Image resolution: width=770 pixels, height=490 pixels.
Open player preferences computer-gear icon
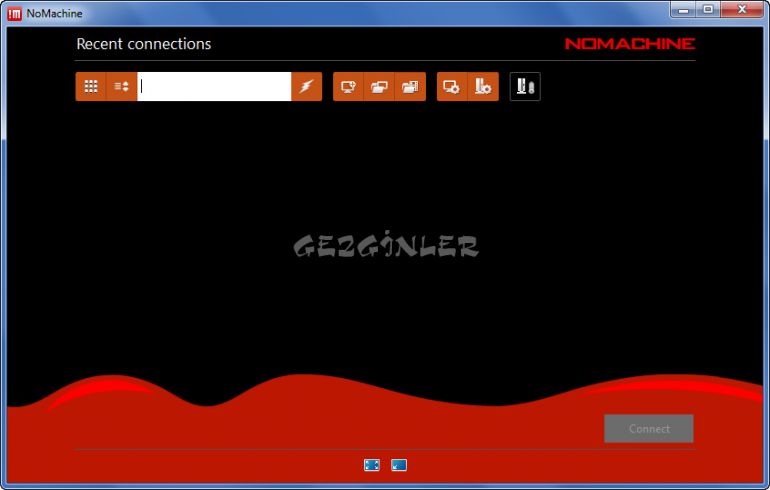click(x=483, y=87)
